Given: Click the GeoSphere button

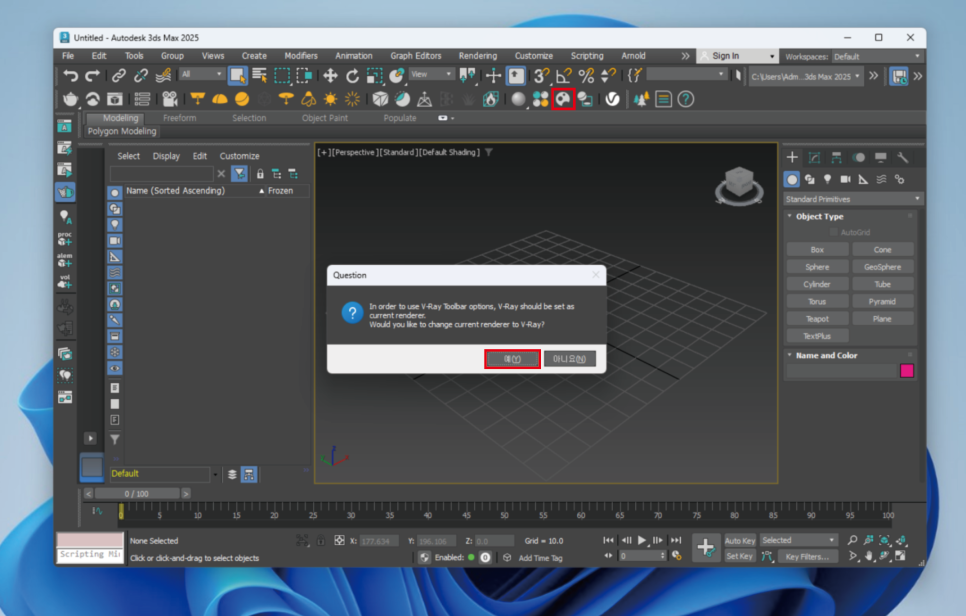Looking at the screenshot, I should coord(882,267).
